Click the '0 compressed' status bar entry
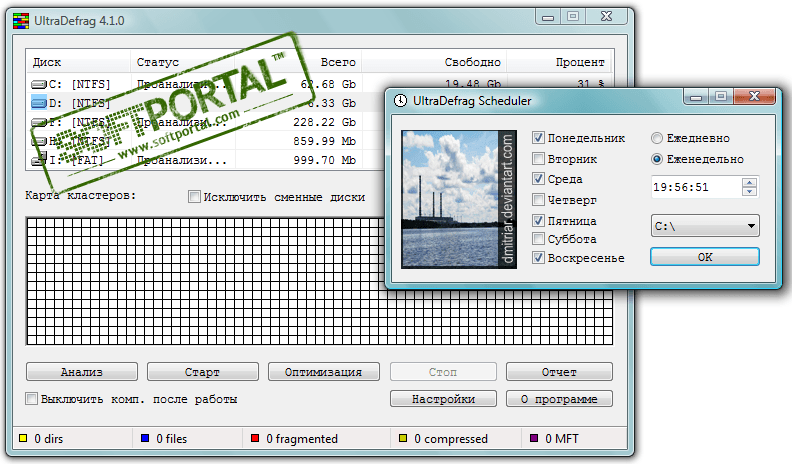 [x=451, y=439]
